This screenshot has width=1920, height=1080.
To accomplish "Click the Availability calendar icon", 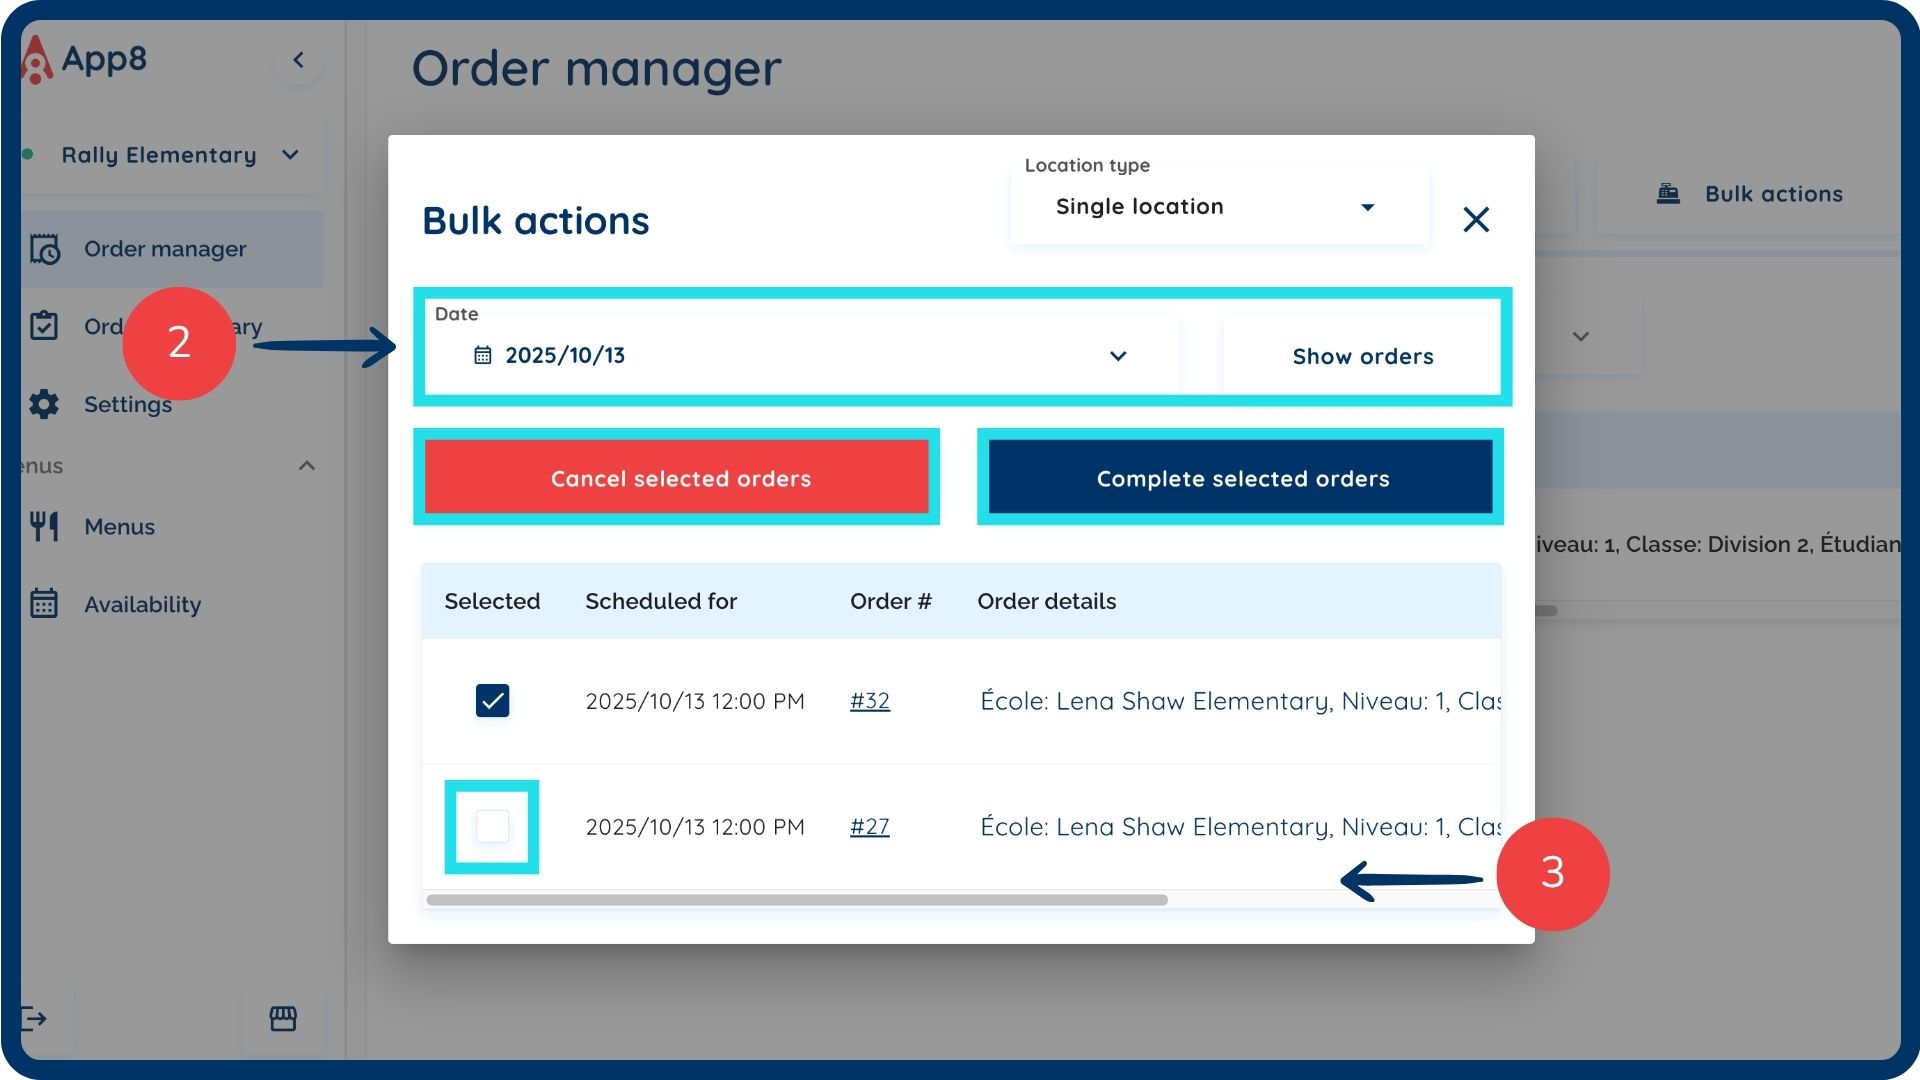I will (44, 604).
